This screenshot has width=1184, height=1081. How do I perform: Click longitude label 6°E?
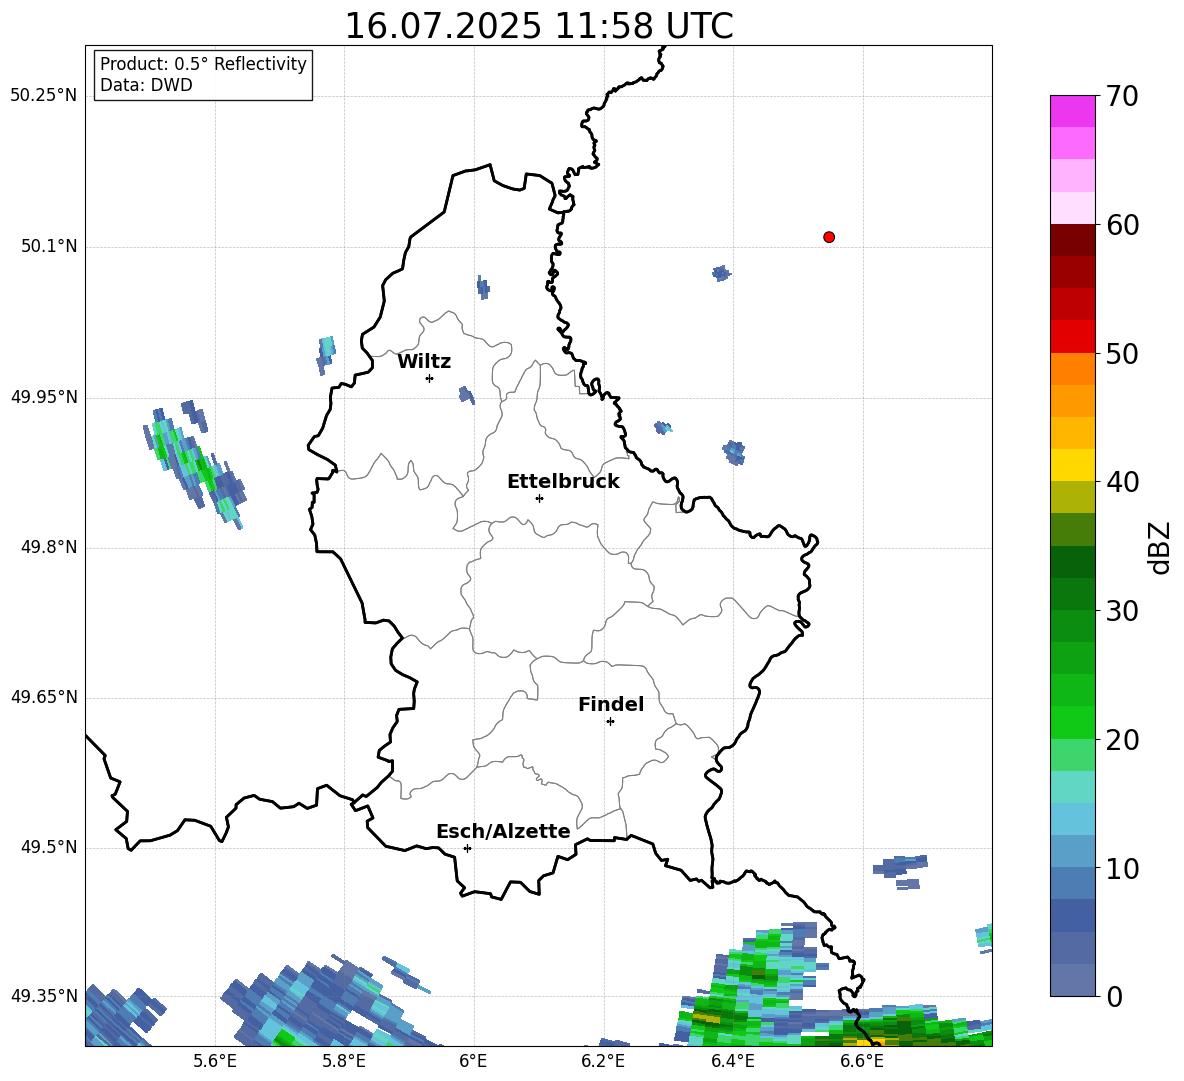tap(473, 1061)
